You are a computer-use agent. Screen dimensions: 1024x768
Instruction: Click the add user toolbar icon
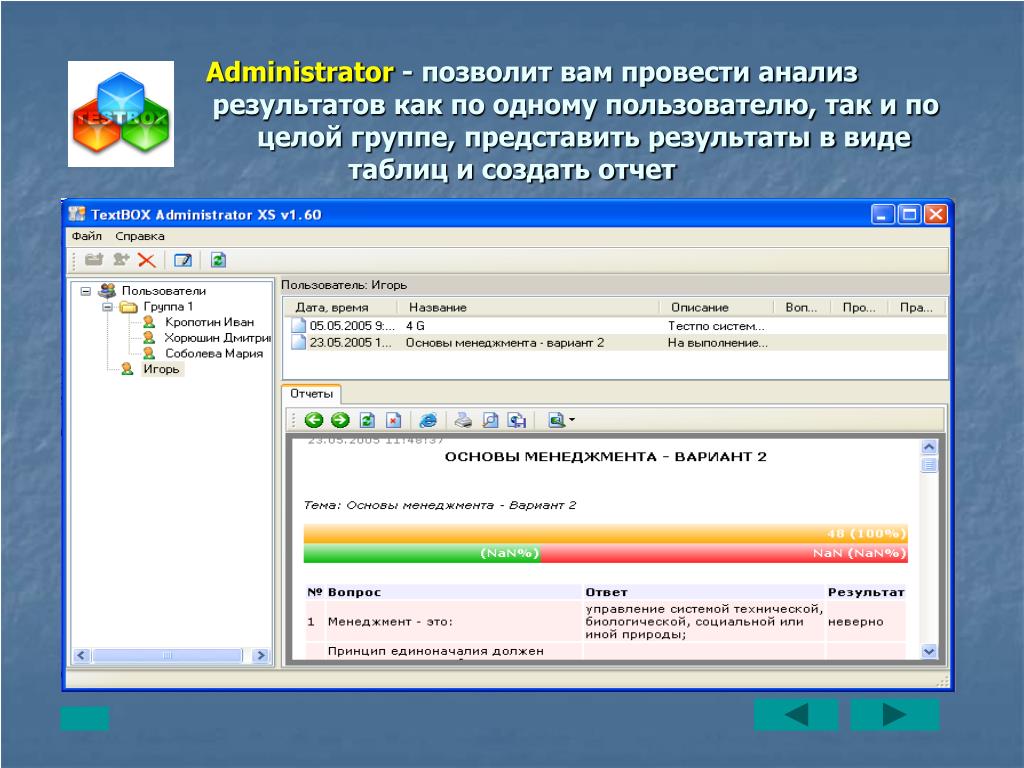[121, 260]
